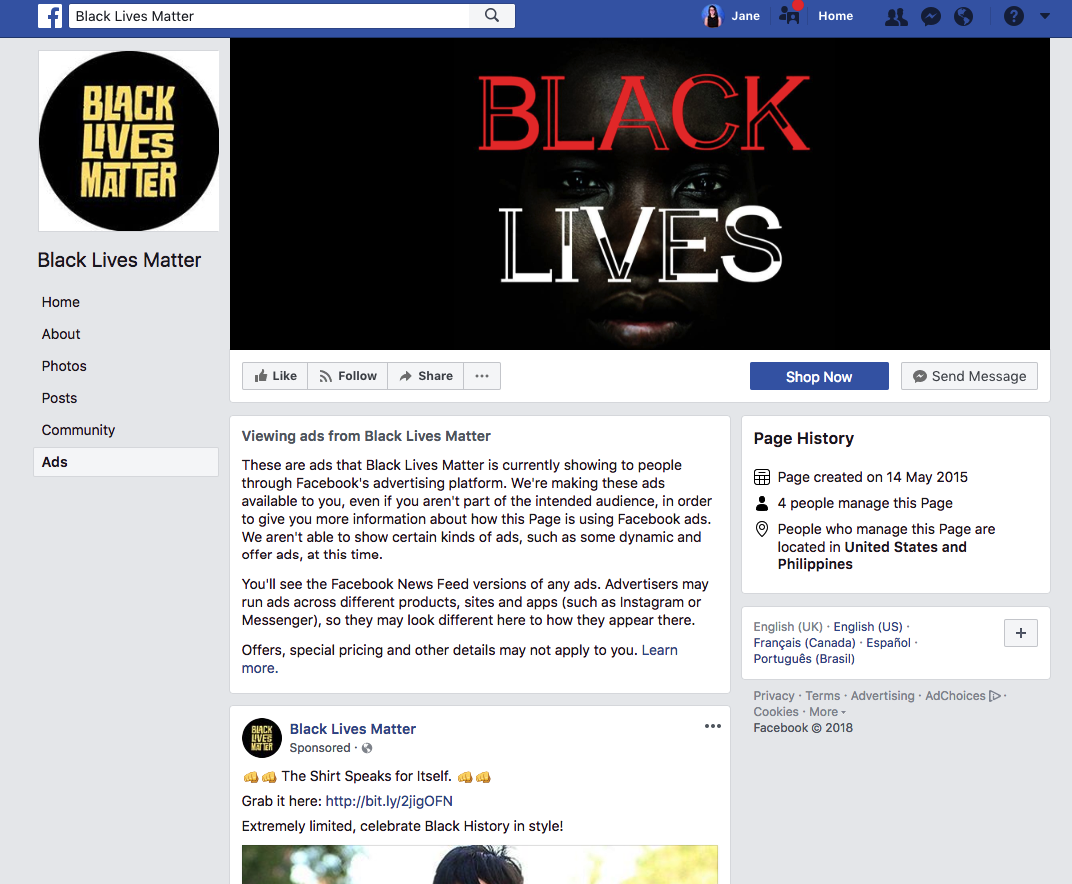This screenshot has height=884, width=1072.
Task: Click 'Page created on 14 May 2015' text
Action: pos(872,477)
